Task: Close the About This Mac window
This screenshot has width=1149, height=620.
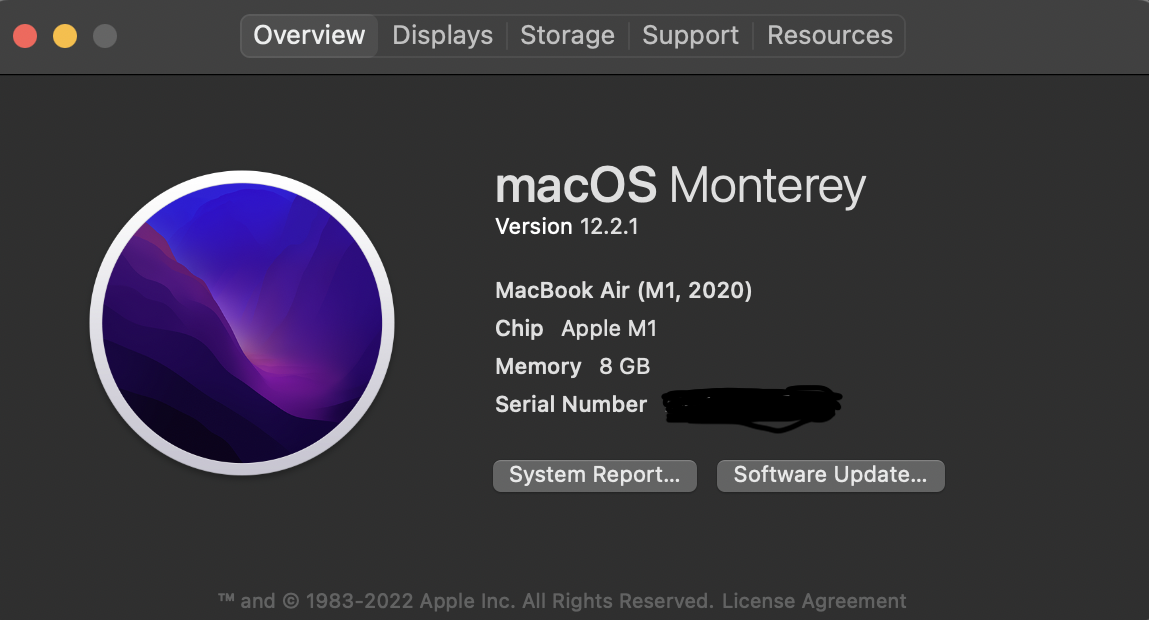Action: [x=25, y=36]
